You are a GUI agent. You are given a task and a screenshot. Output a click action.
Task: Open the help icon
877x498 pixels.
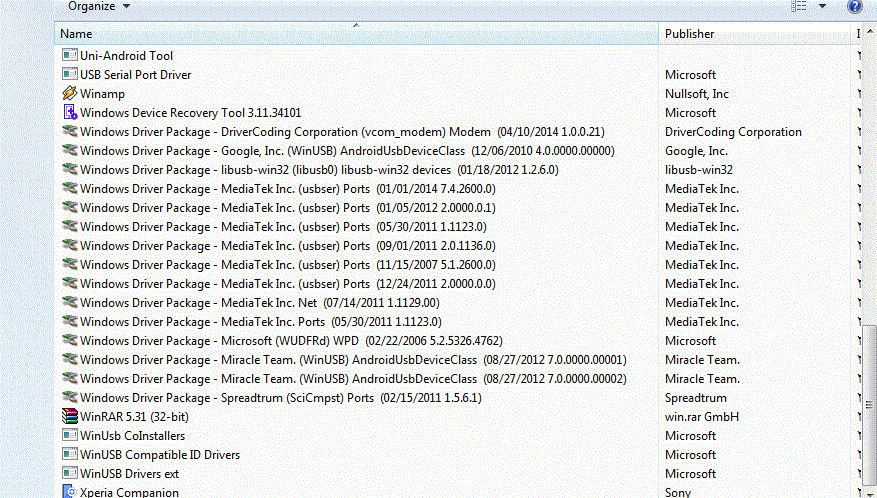855,6
